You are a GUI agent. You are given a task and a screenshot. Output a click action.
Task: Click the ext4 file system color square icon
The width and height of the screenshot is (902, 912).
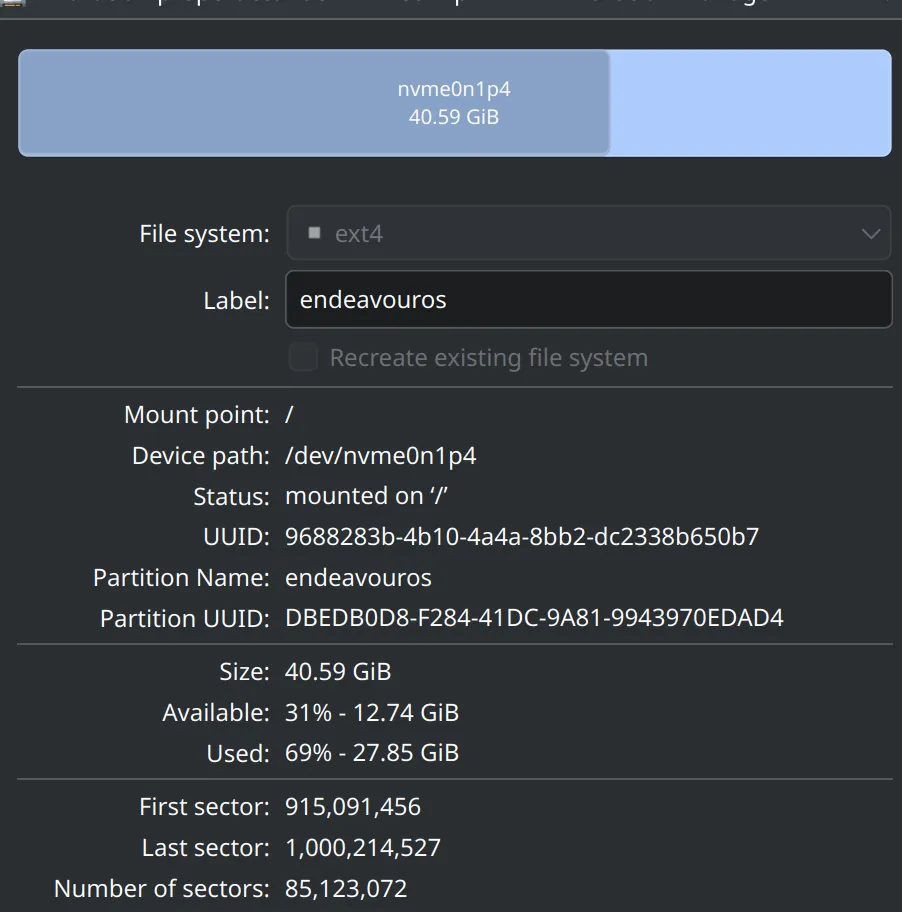[314, 233]
